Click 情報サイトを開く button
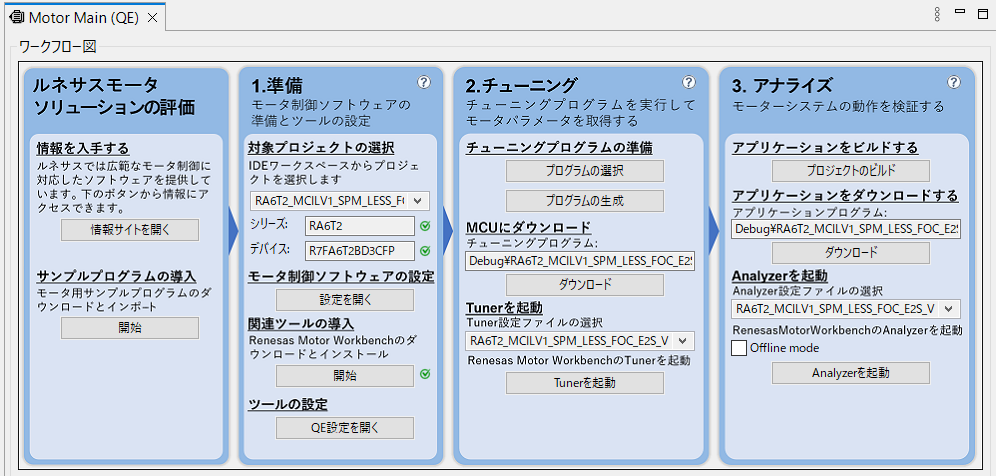The width and height of the screenshot is (996, 476). pos(130,230)
